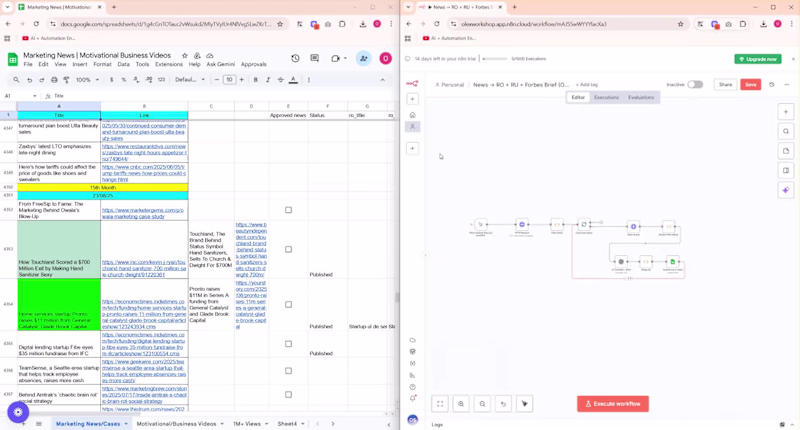
Task: Open the Default font dropdown
Action: 190,80
